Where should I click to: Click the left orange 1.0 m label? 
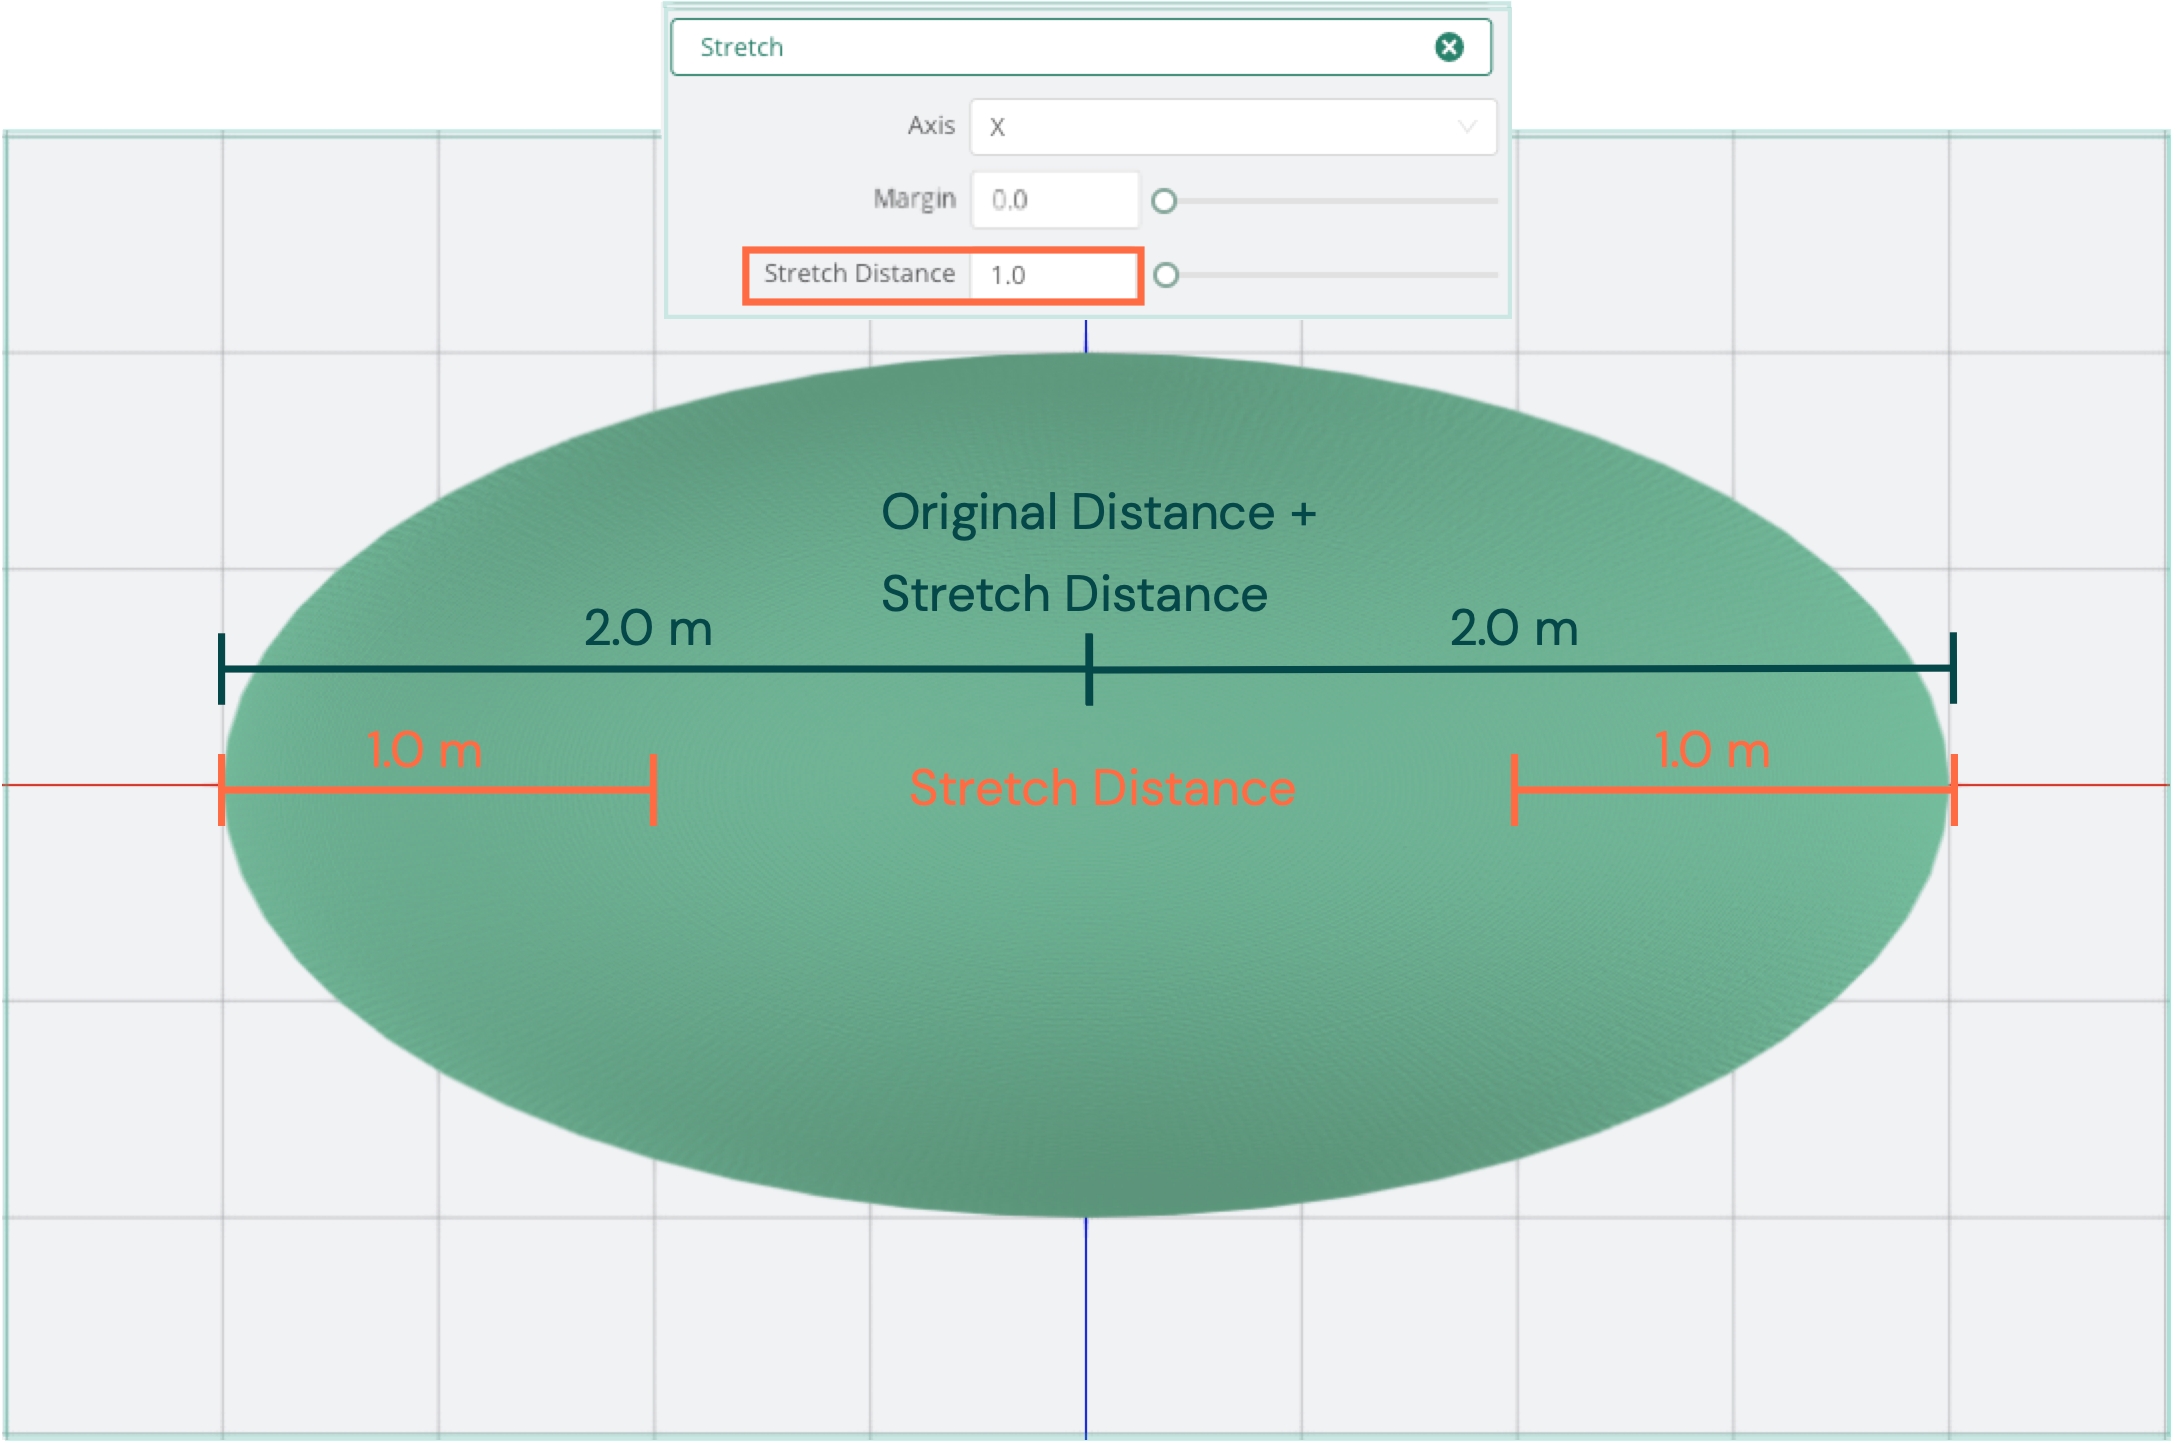pos(425,750)
